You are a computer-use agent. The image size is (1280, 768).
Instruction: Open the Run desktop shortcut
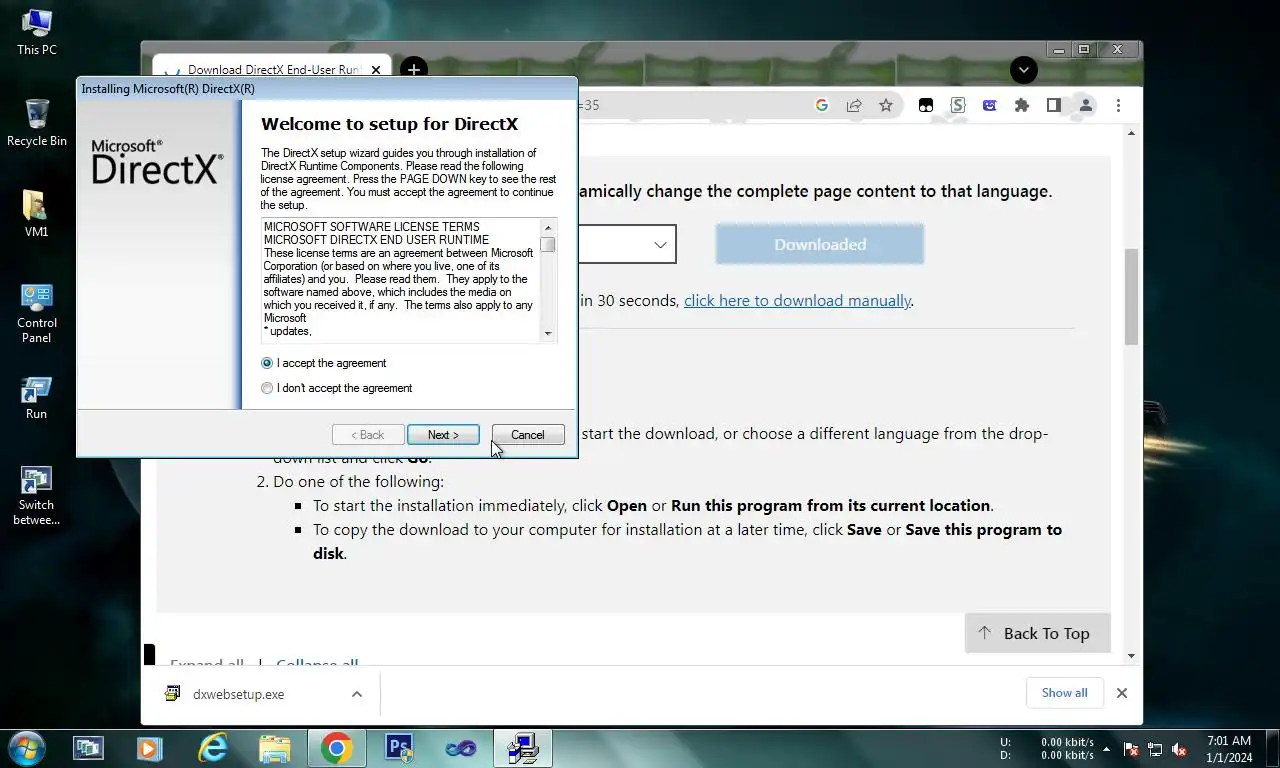pyautogui.click(x=37, y=398)
